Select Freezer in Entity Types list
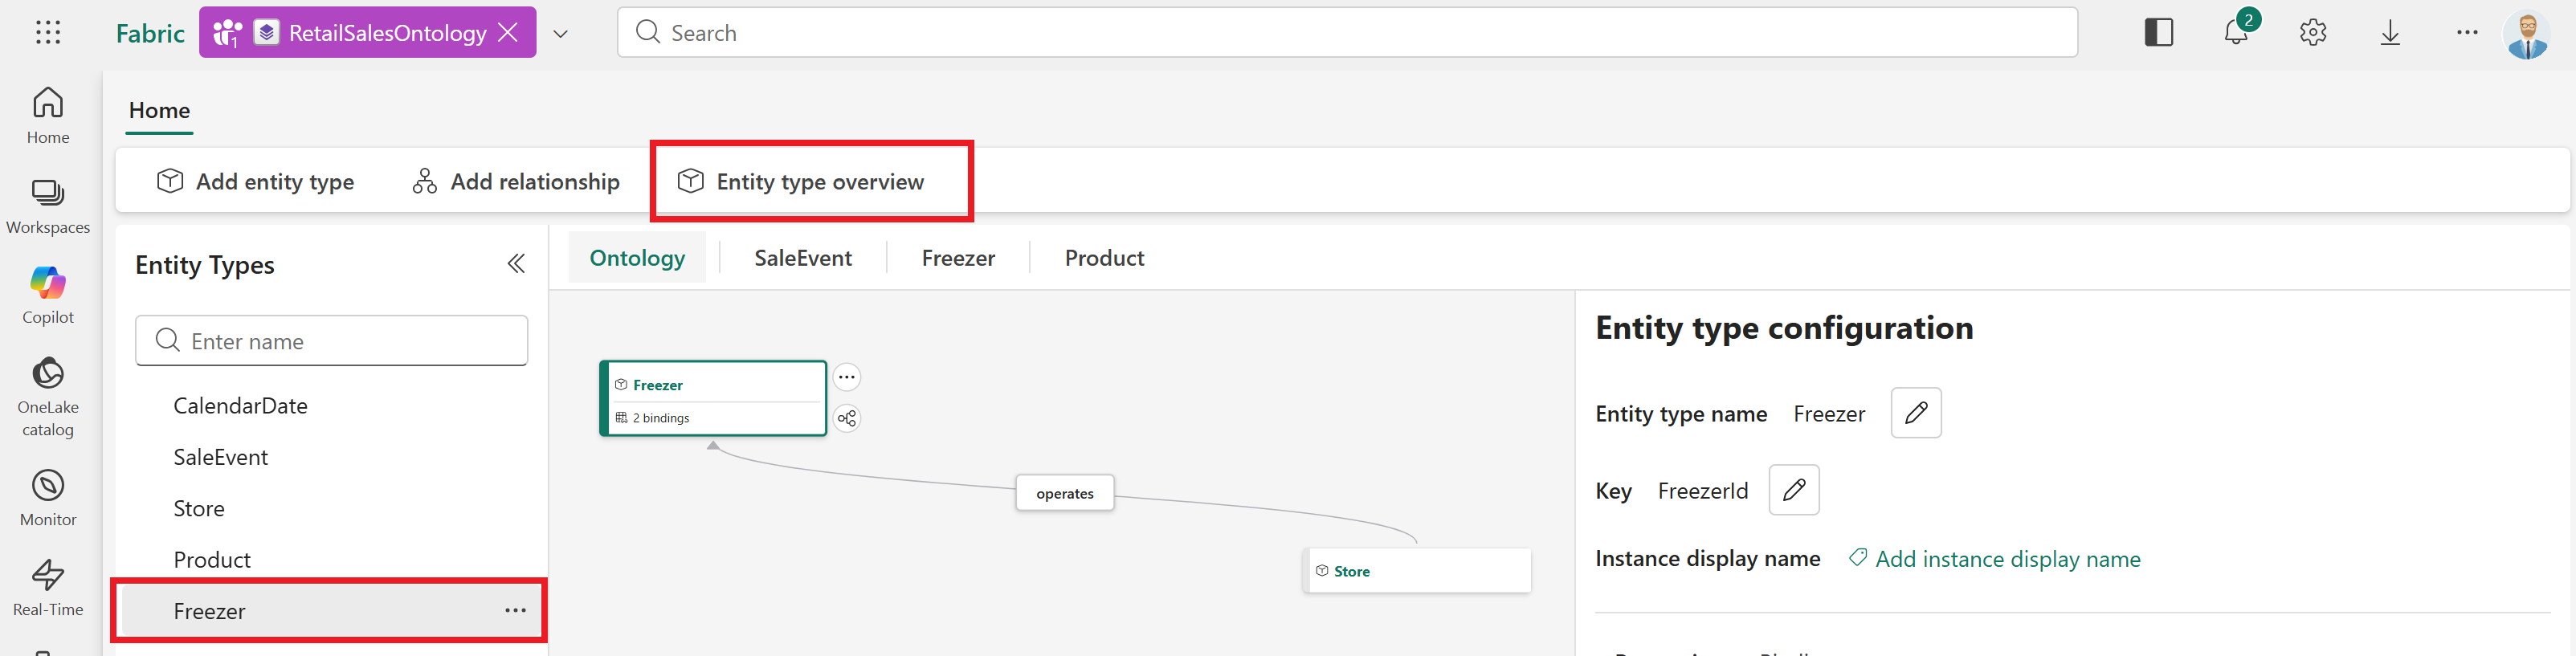This screenshot has width=2576, height=656. coord(330,611)
